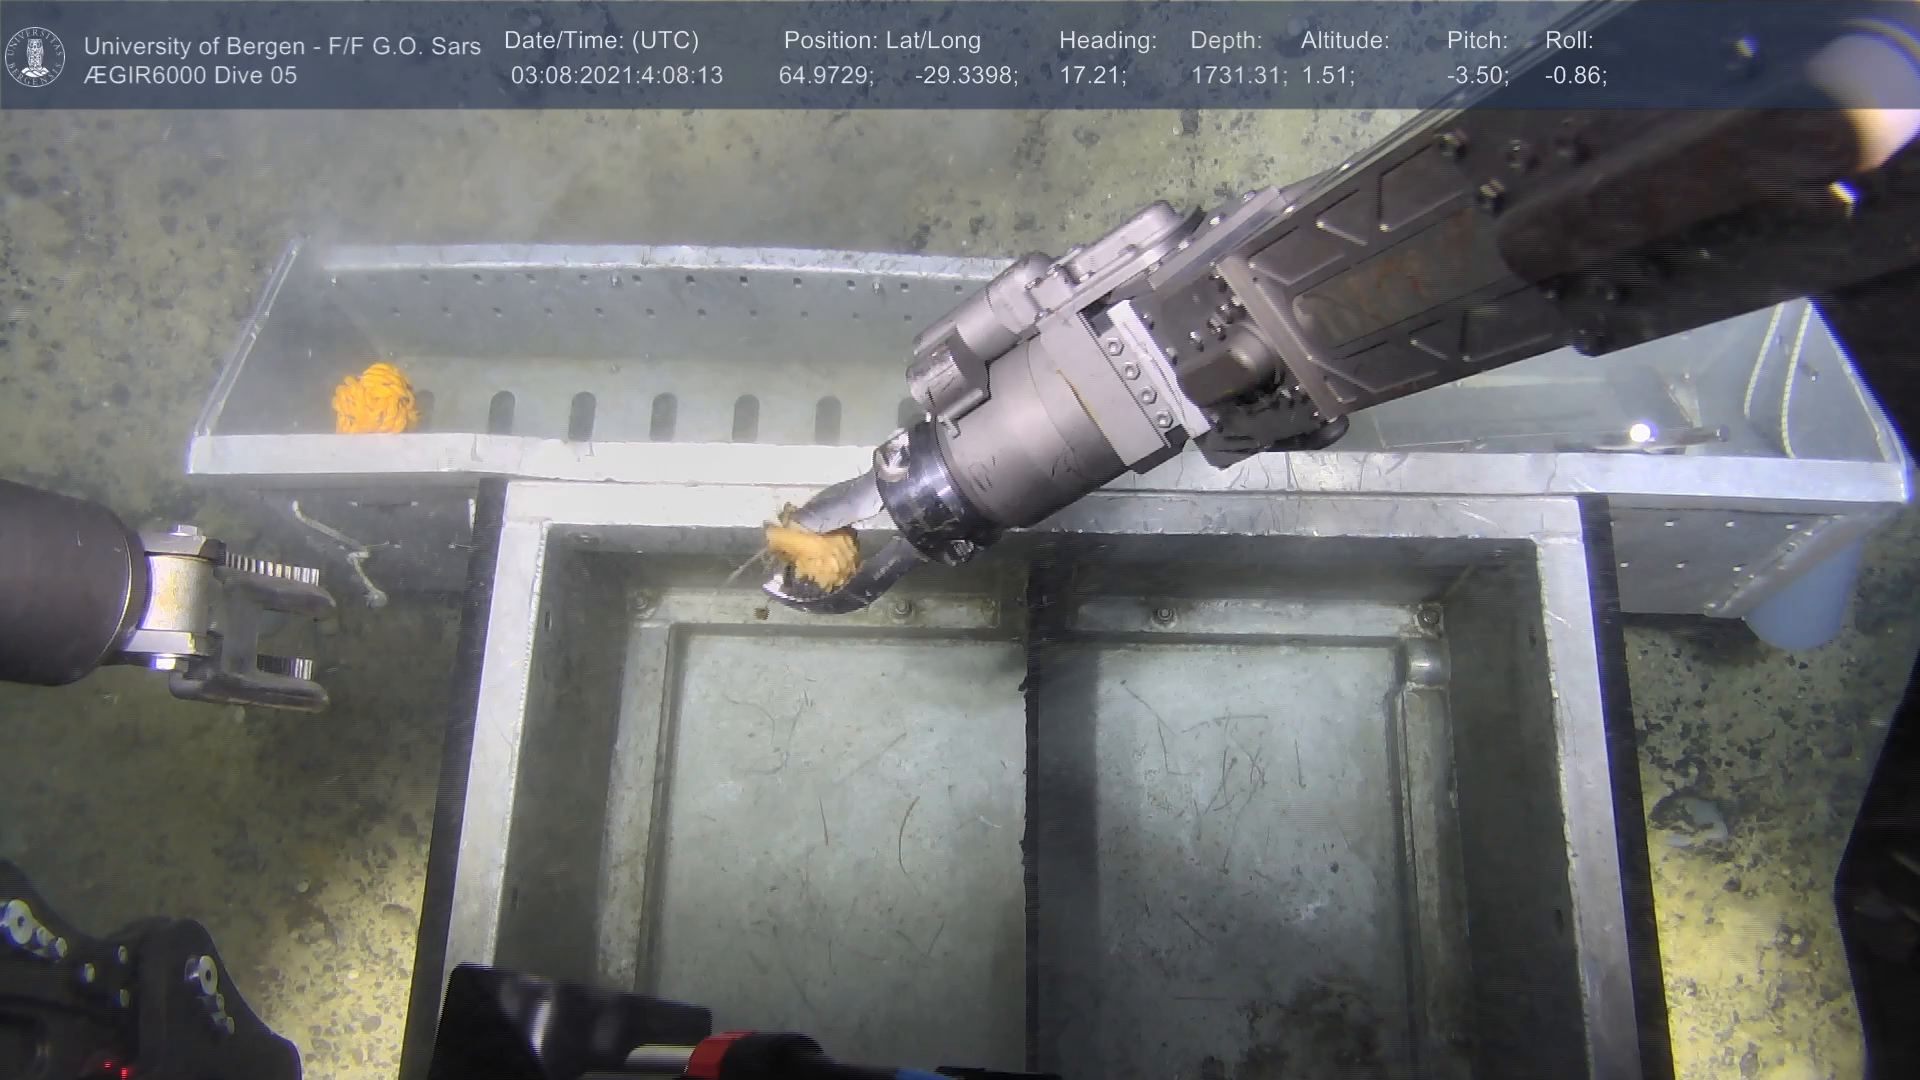Click the depth value 1731.31
Viewport: 1920px width, 1080px height.
[1237, 76]
